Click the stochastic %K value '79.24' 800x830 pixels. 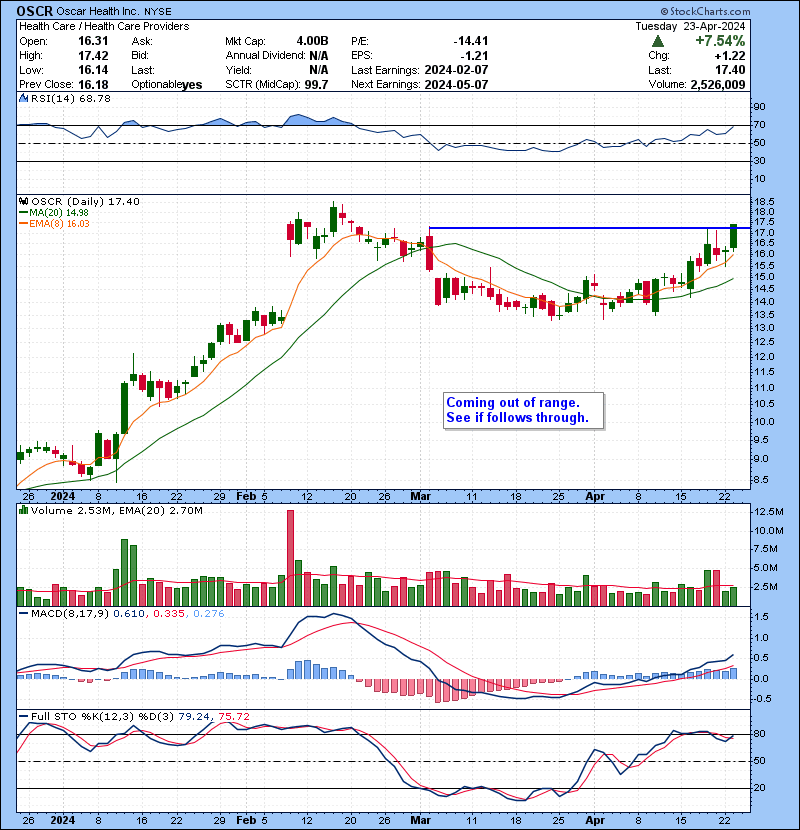[194, 717]
